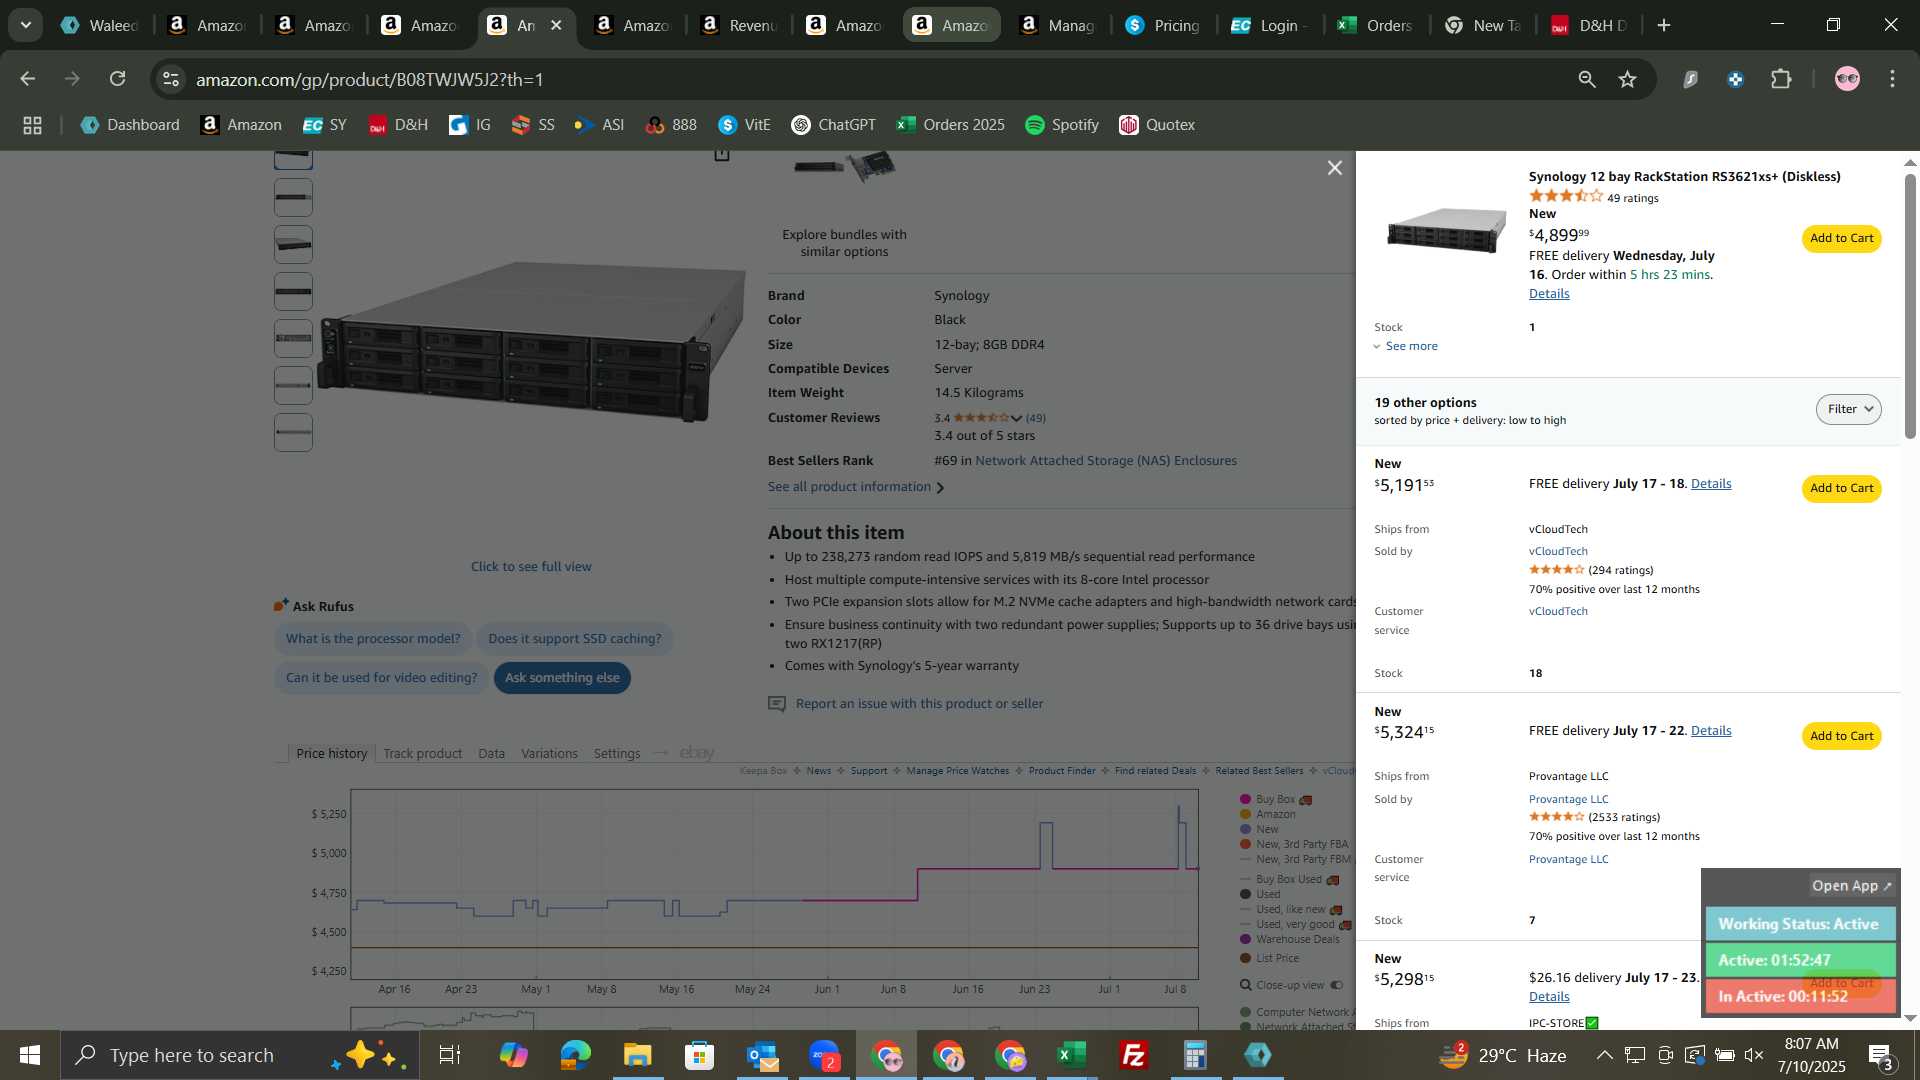Screen dimensions: 1920x1080
Task: Click the offers panel vertical scrollbar
Action: point(1909,306)
